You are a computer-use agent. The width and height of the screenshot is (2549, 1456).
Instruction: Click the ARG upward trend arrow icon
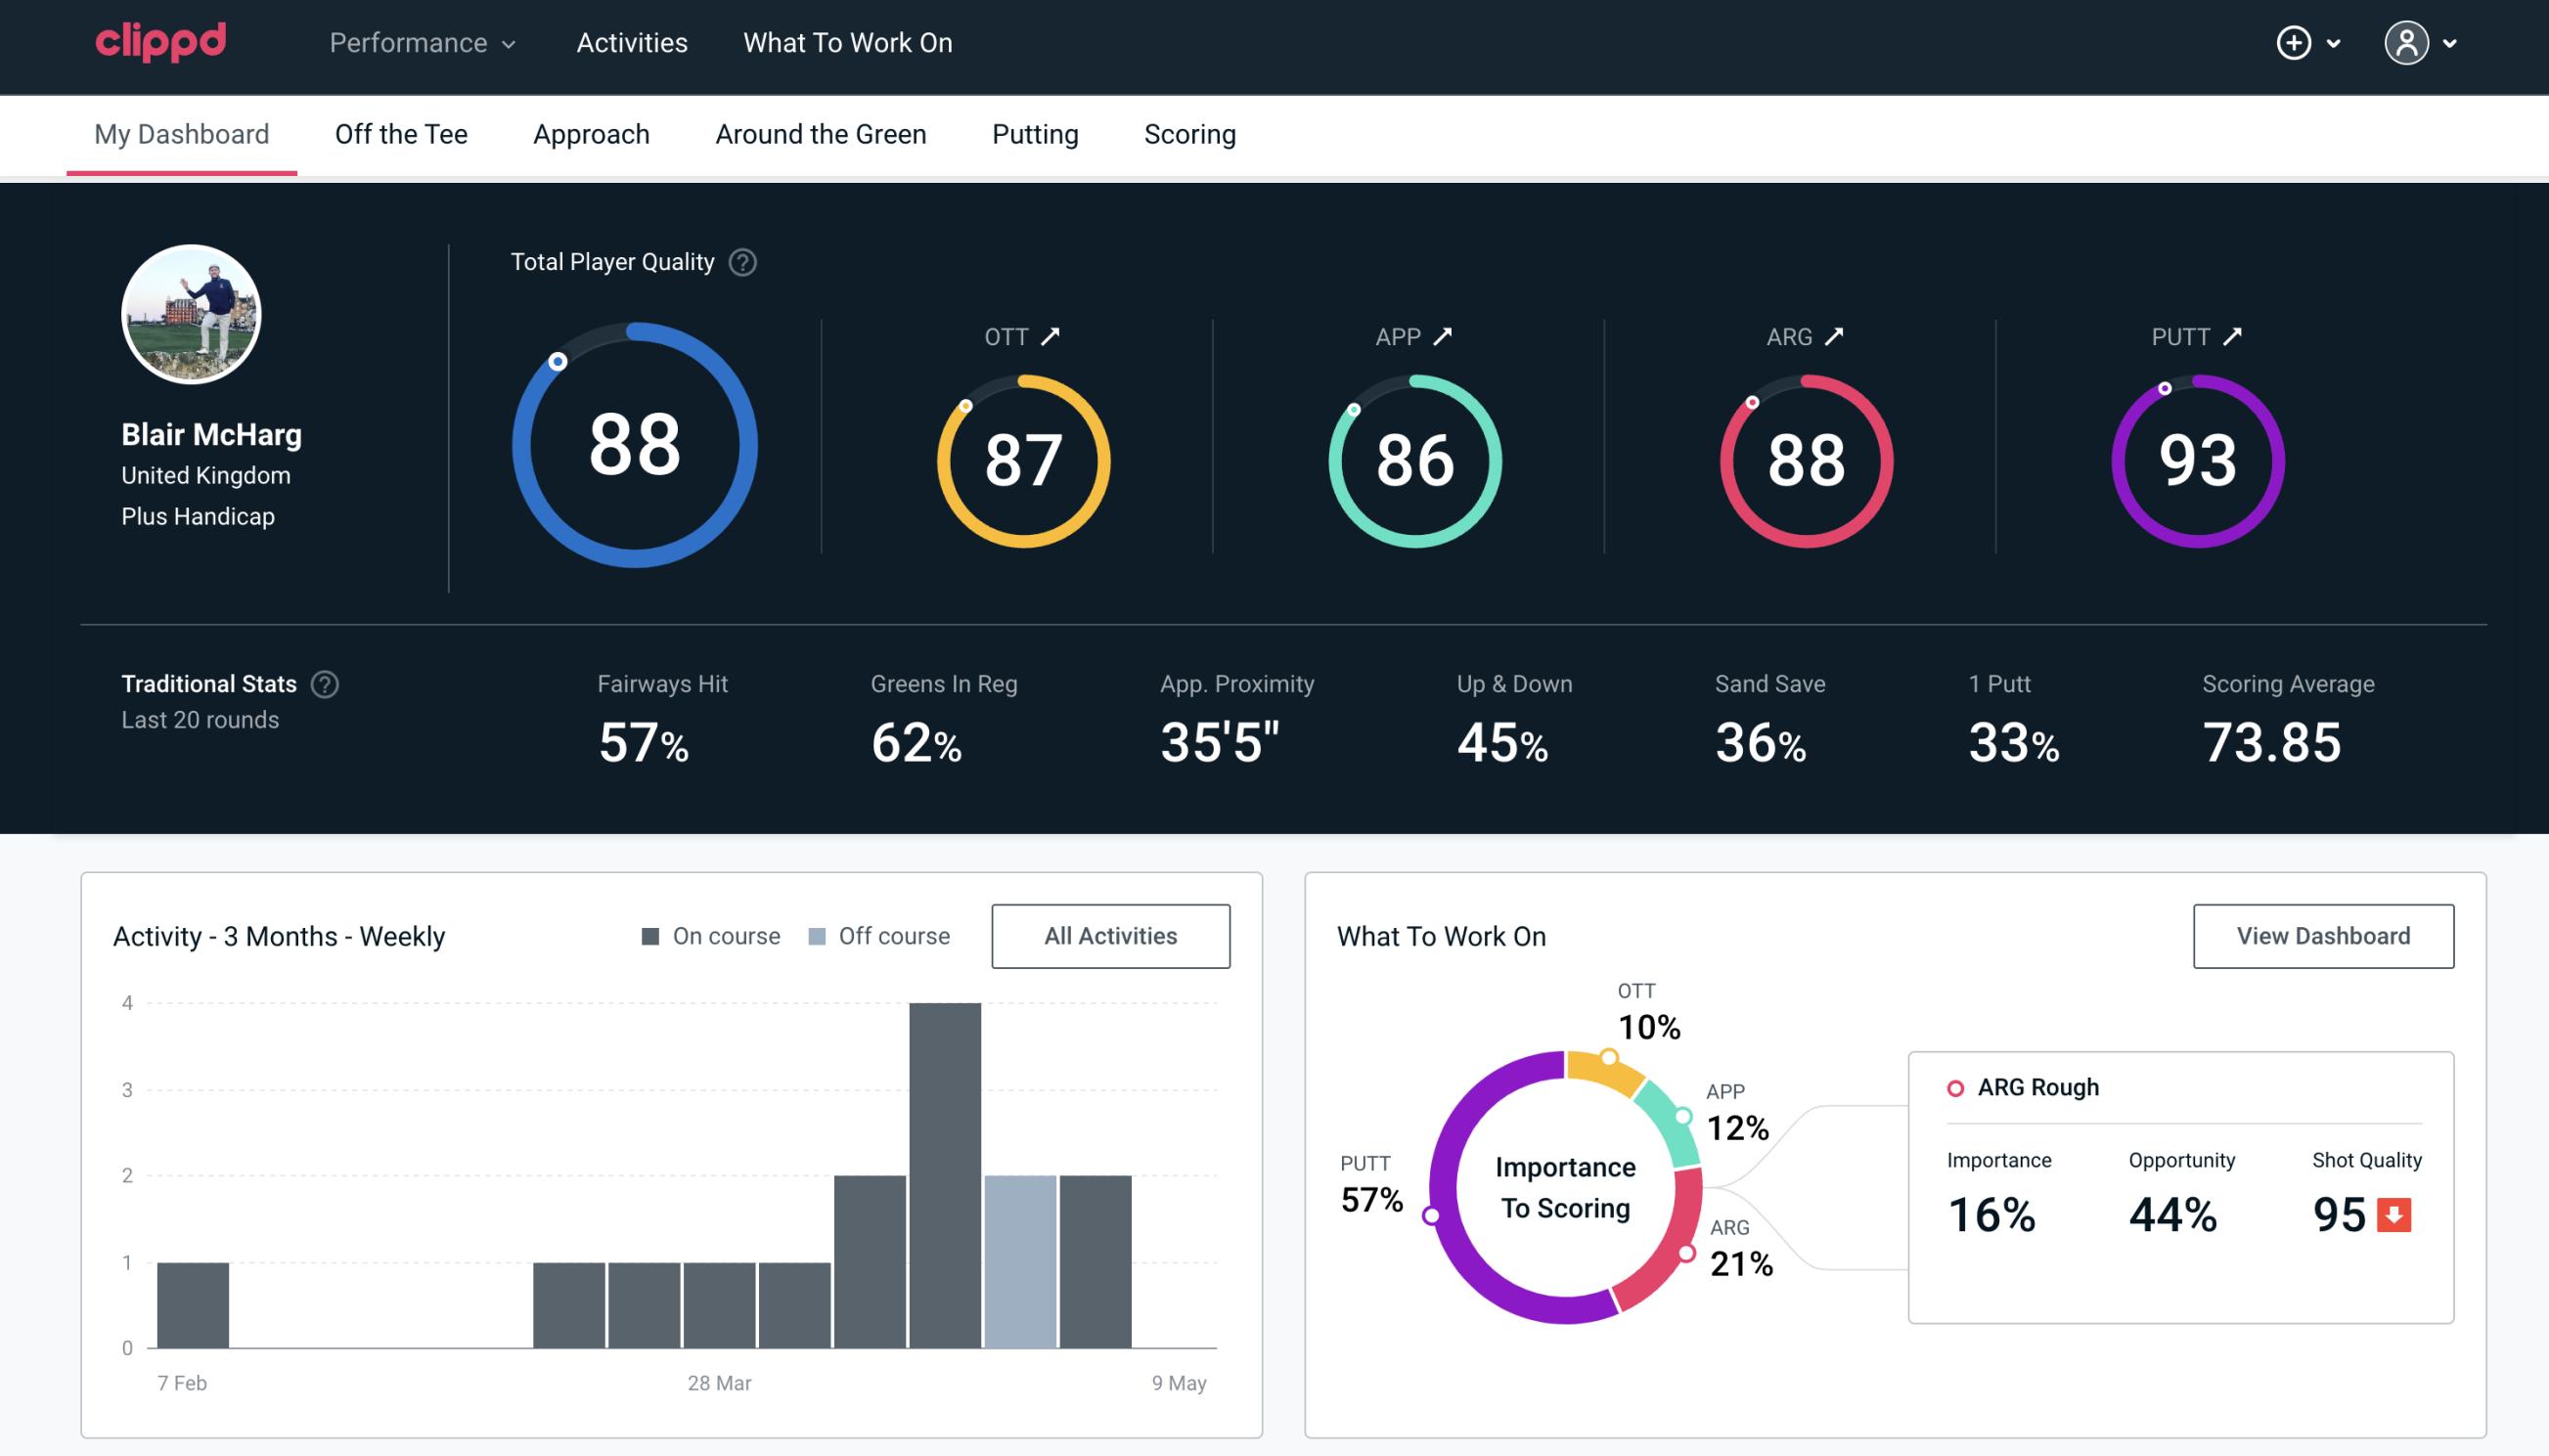click(1835, 336)
